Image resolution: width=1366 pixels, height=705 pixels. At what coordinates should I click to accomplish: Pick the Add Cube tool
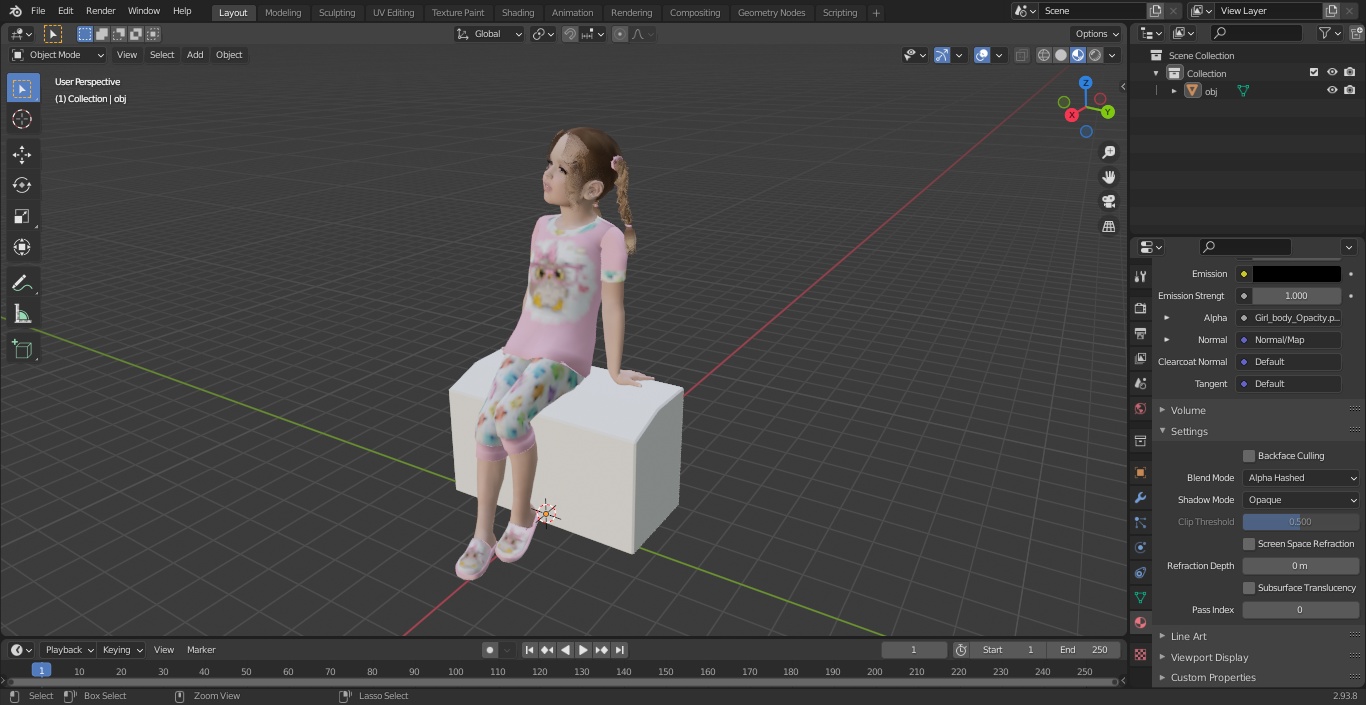pyautogui.click(x=22, y=349)
